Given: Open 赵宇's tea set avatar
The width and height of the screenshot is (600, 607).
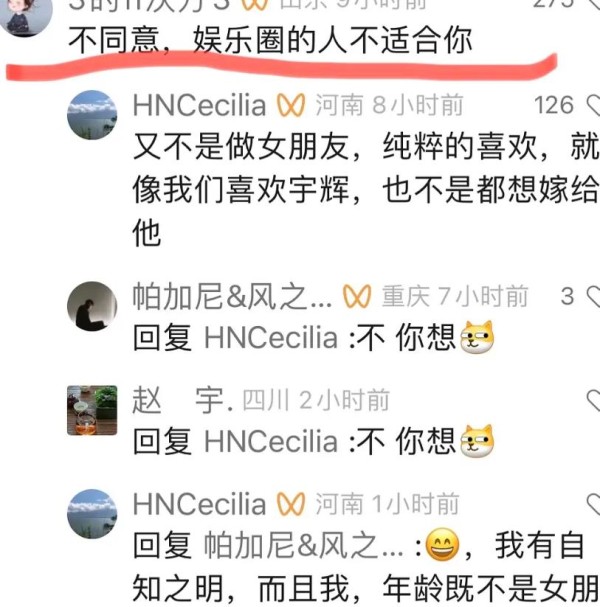Looking at the screenshot, I should 92,410.
